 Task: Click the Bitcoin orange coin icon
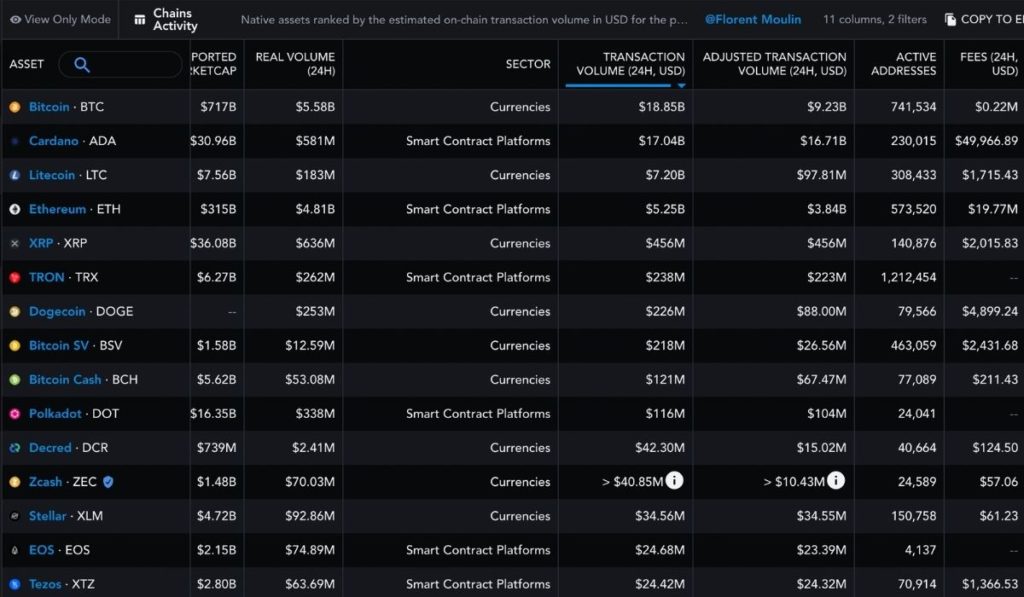(14, 106)
